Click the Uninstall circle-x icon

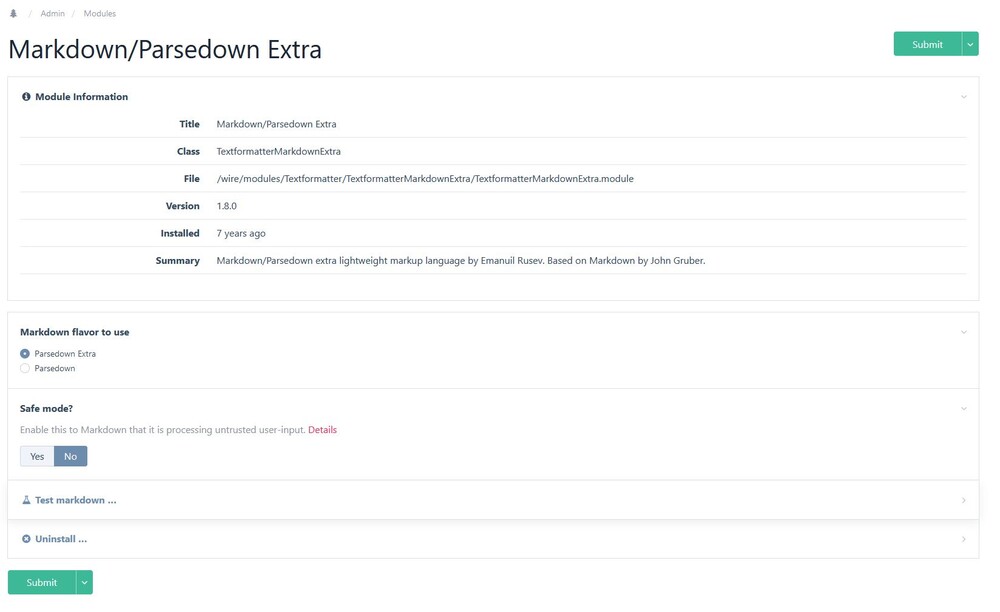tap(26, 539)
